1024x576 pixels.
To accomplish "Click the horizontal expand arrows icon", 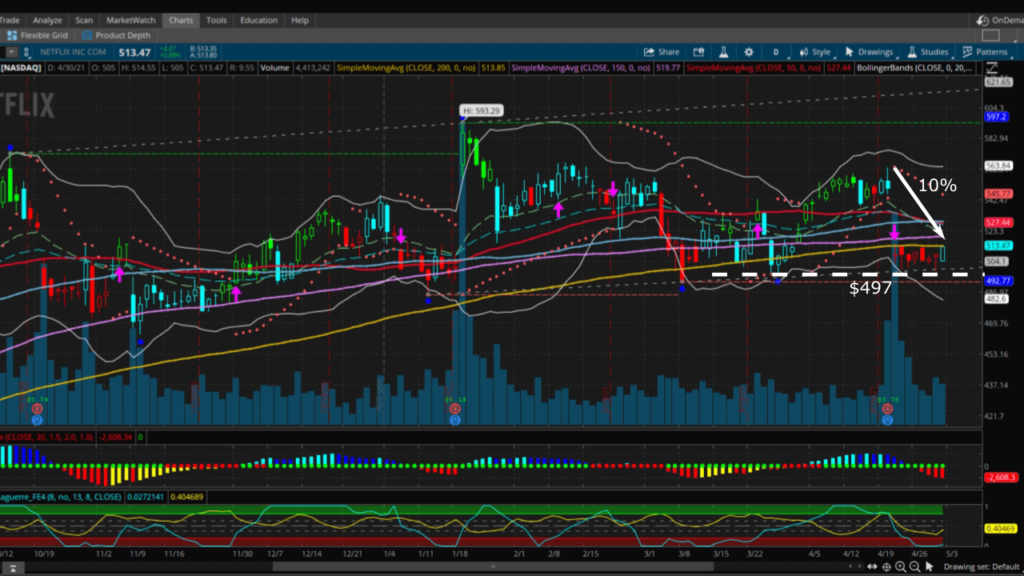I will (x=872, y=567).
